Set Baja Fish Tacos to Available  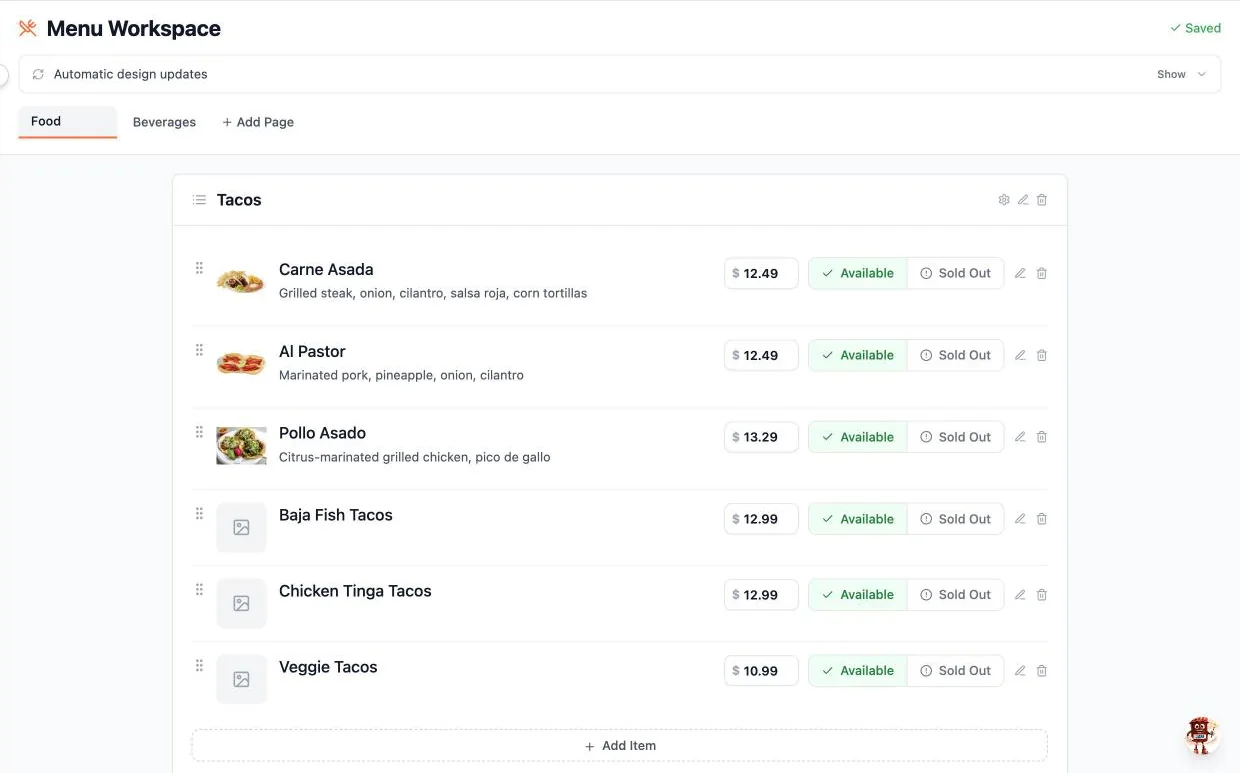tap(858, 519)
